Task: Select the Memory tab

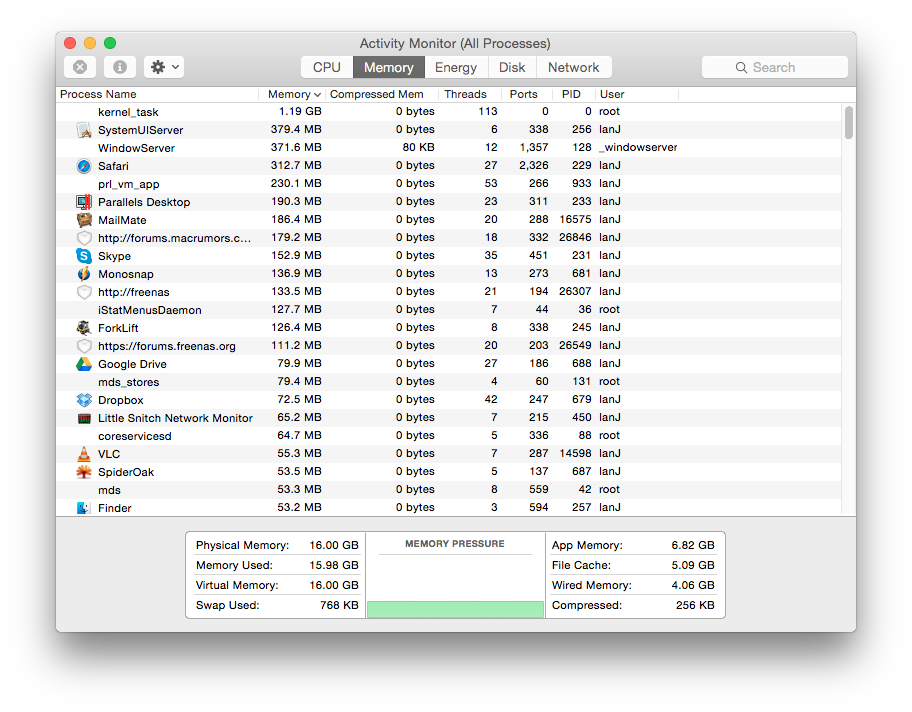Action: [389, 67]
